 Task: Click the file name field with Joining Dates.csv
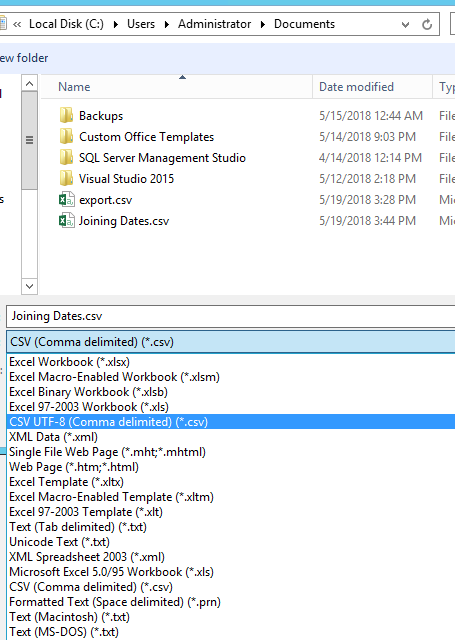231,316
